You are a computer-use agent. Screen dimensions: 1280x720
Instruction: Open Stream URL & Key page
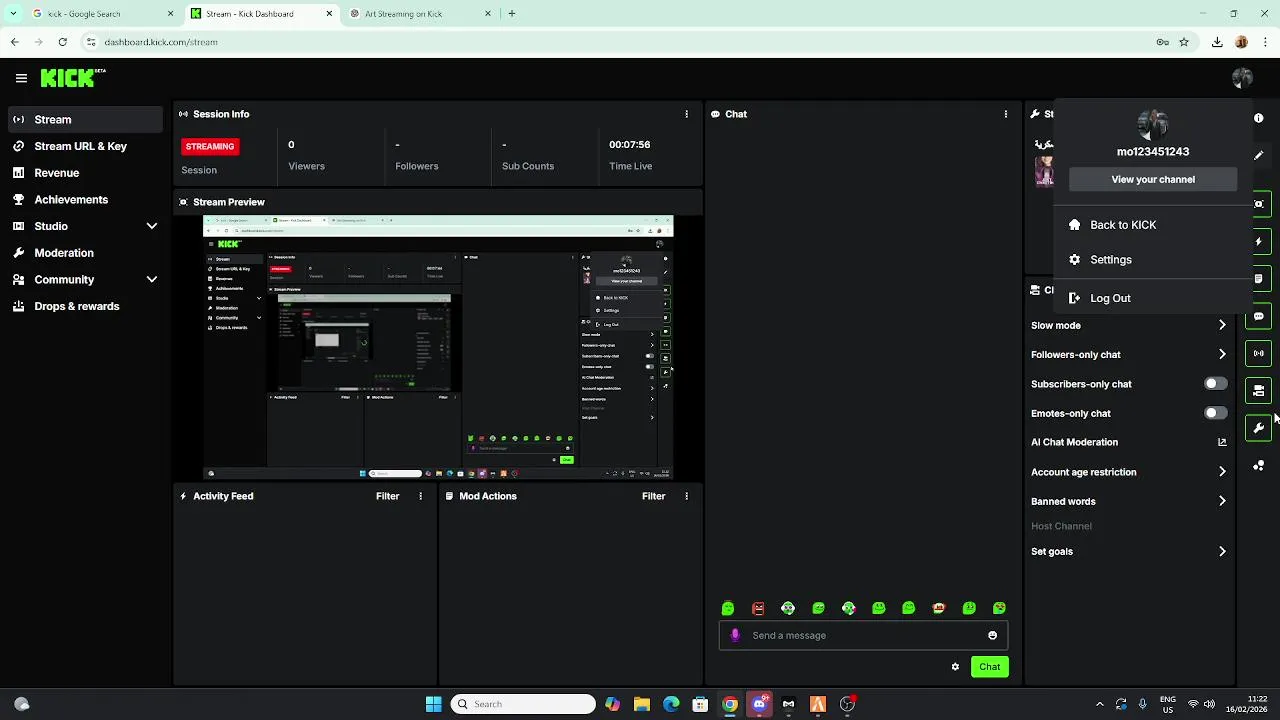coord(85,146)
